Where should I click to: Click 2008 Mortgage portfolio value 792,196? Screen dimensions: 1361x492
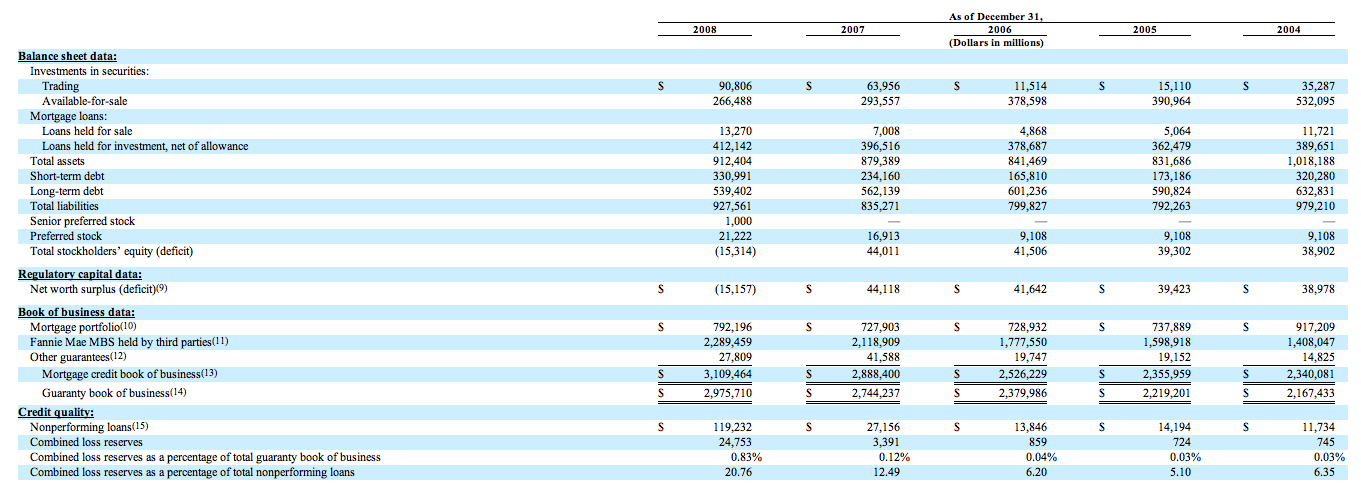(x=731, y=327)
